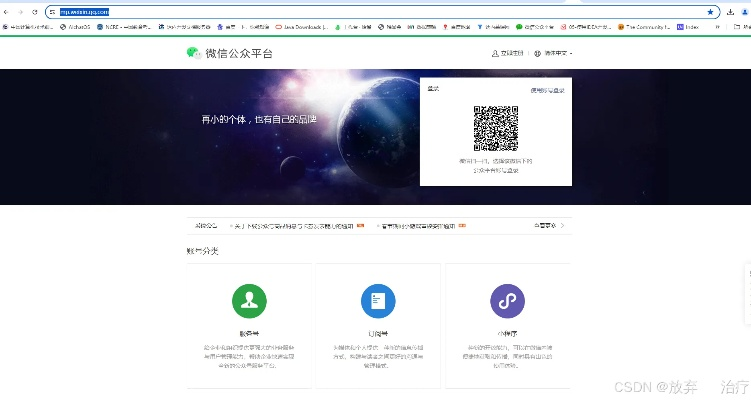This screenshot has width=751, height=400.
Task: Click the 订阅号 label text
Action: click(x=378, y=333)
